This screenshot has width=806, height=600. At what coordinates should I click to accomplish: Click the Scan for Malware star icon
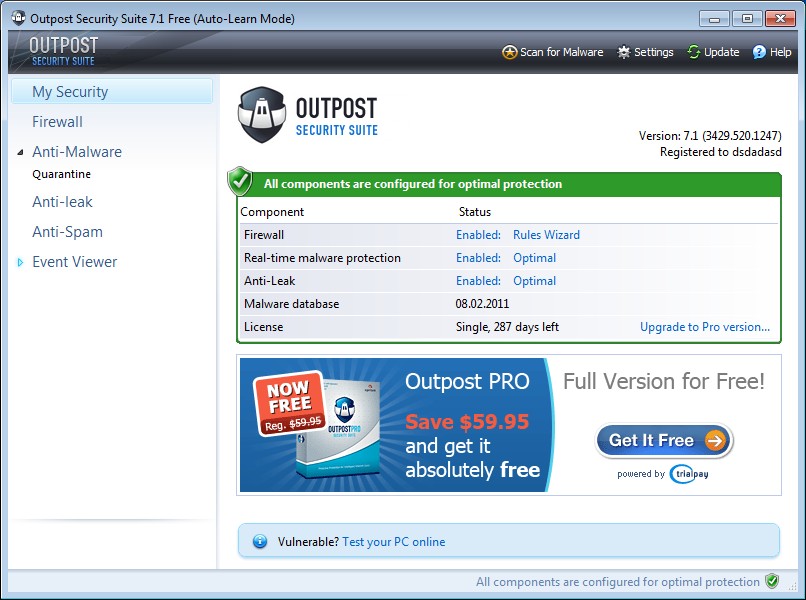[509, 52]
